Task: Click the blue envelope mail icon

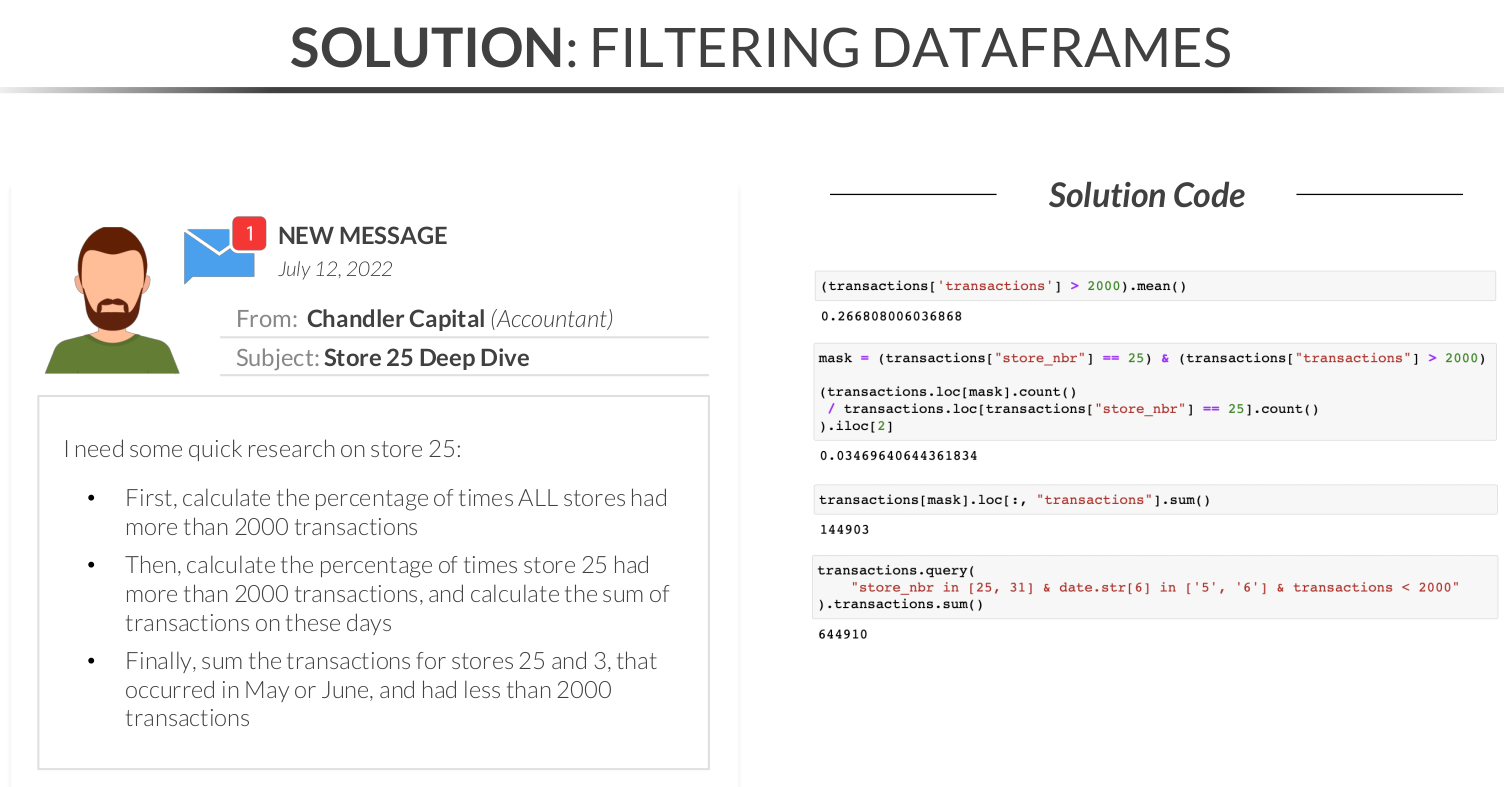Action: tap(215, 257)
